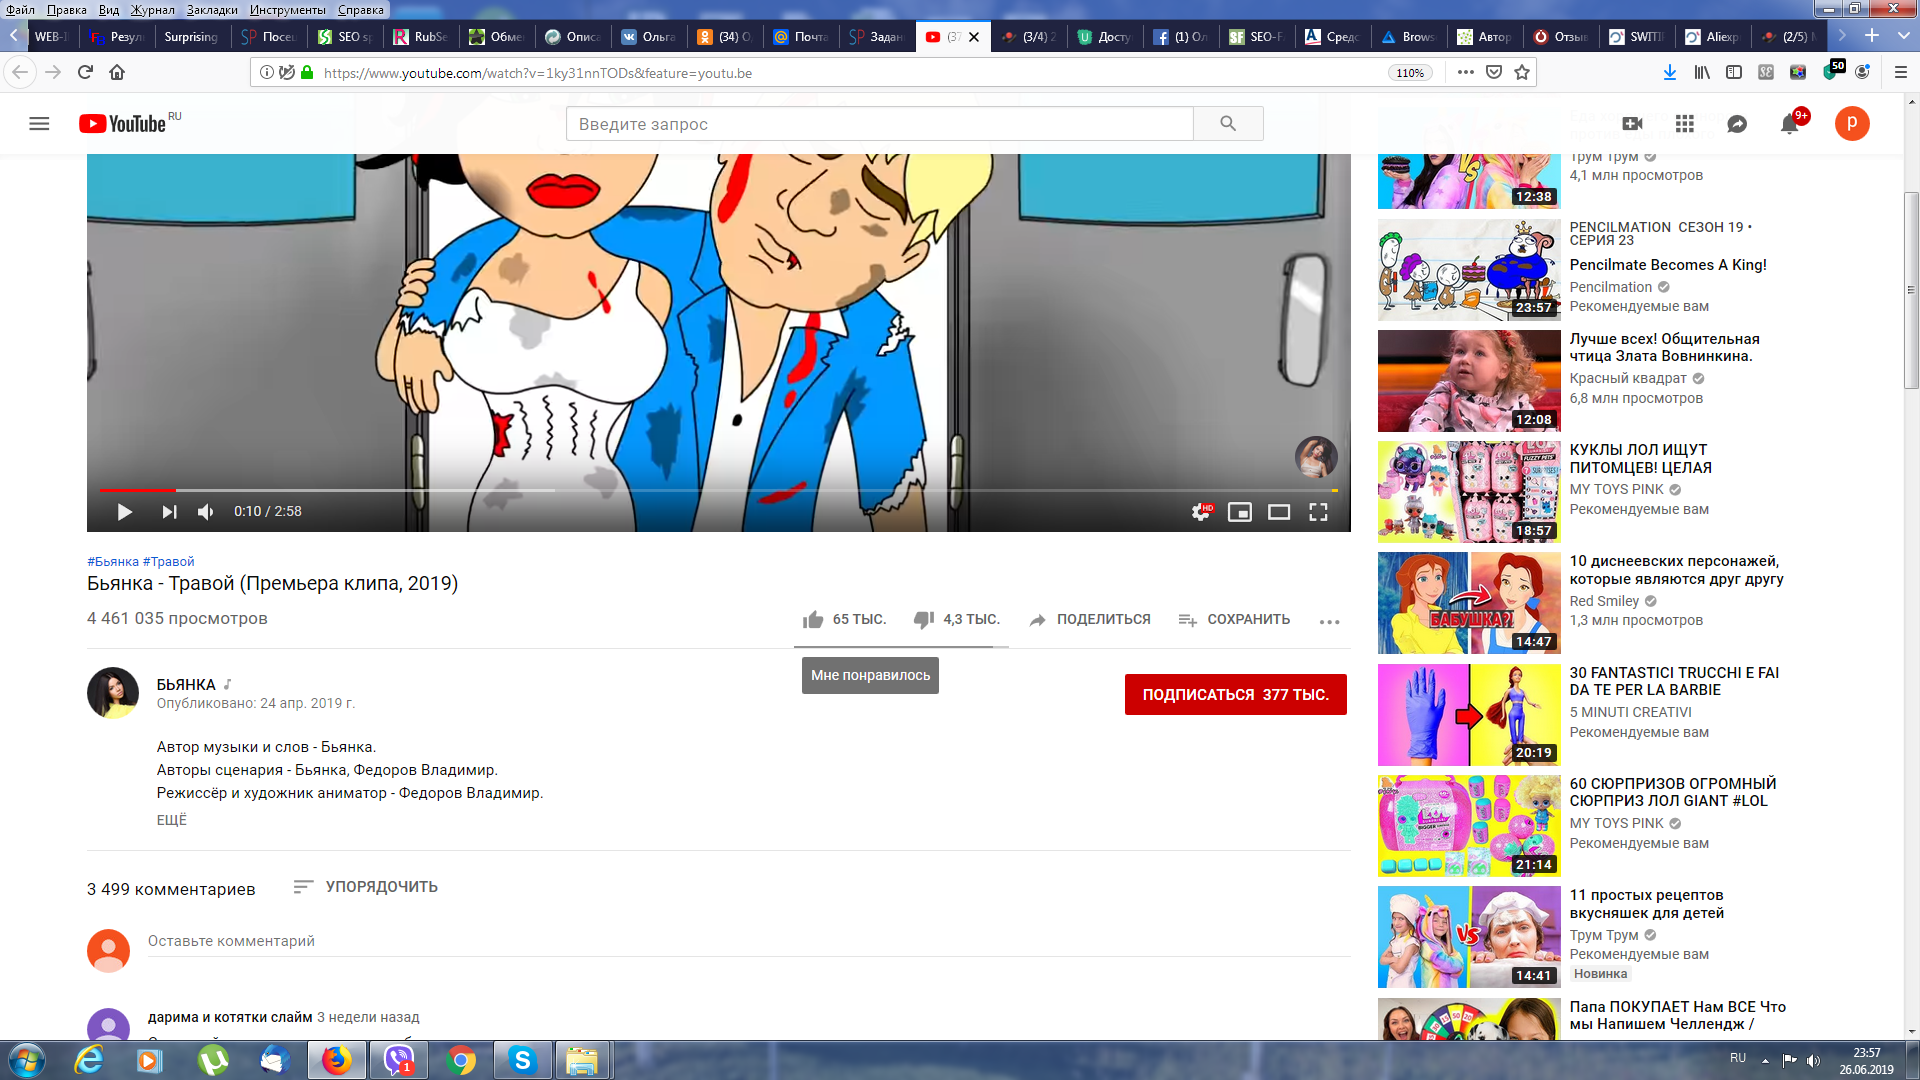Open the Закладки menu
1920x1080 pixels.
pos(212,9)
